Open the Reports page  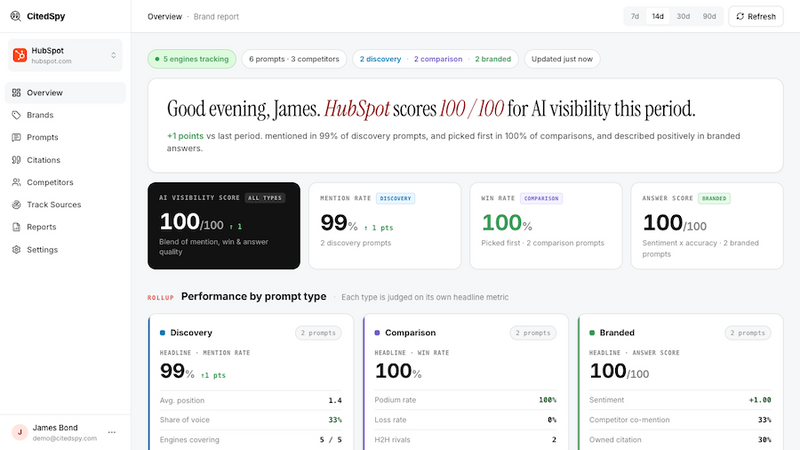[x=65, y=227]
